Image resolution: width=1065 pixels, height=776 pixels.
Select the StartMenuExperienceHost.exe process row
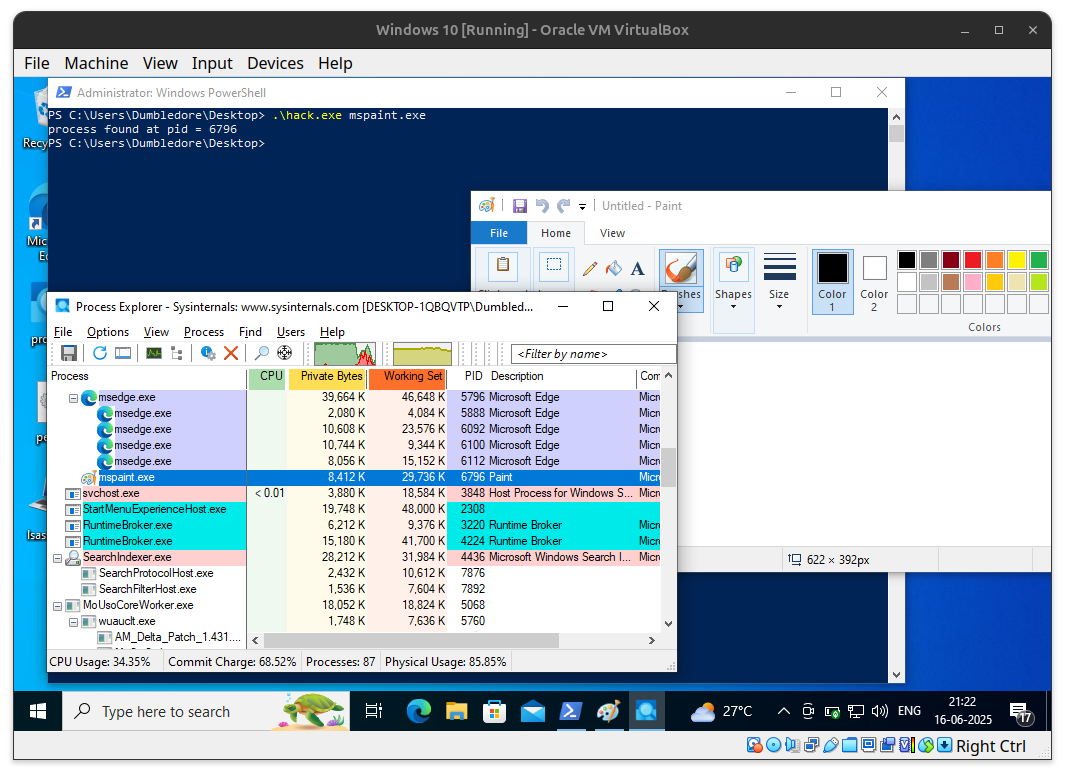[x=355, y=509]
